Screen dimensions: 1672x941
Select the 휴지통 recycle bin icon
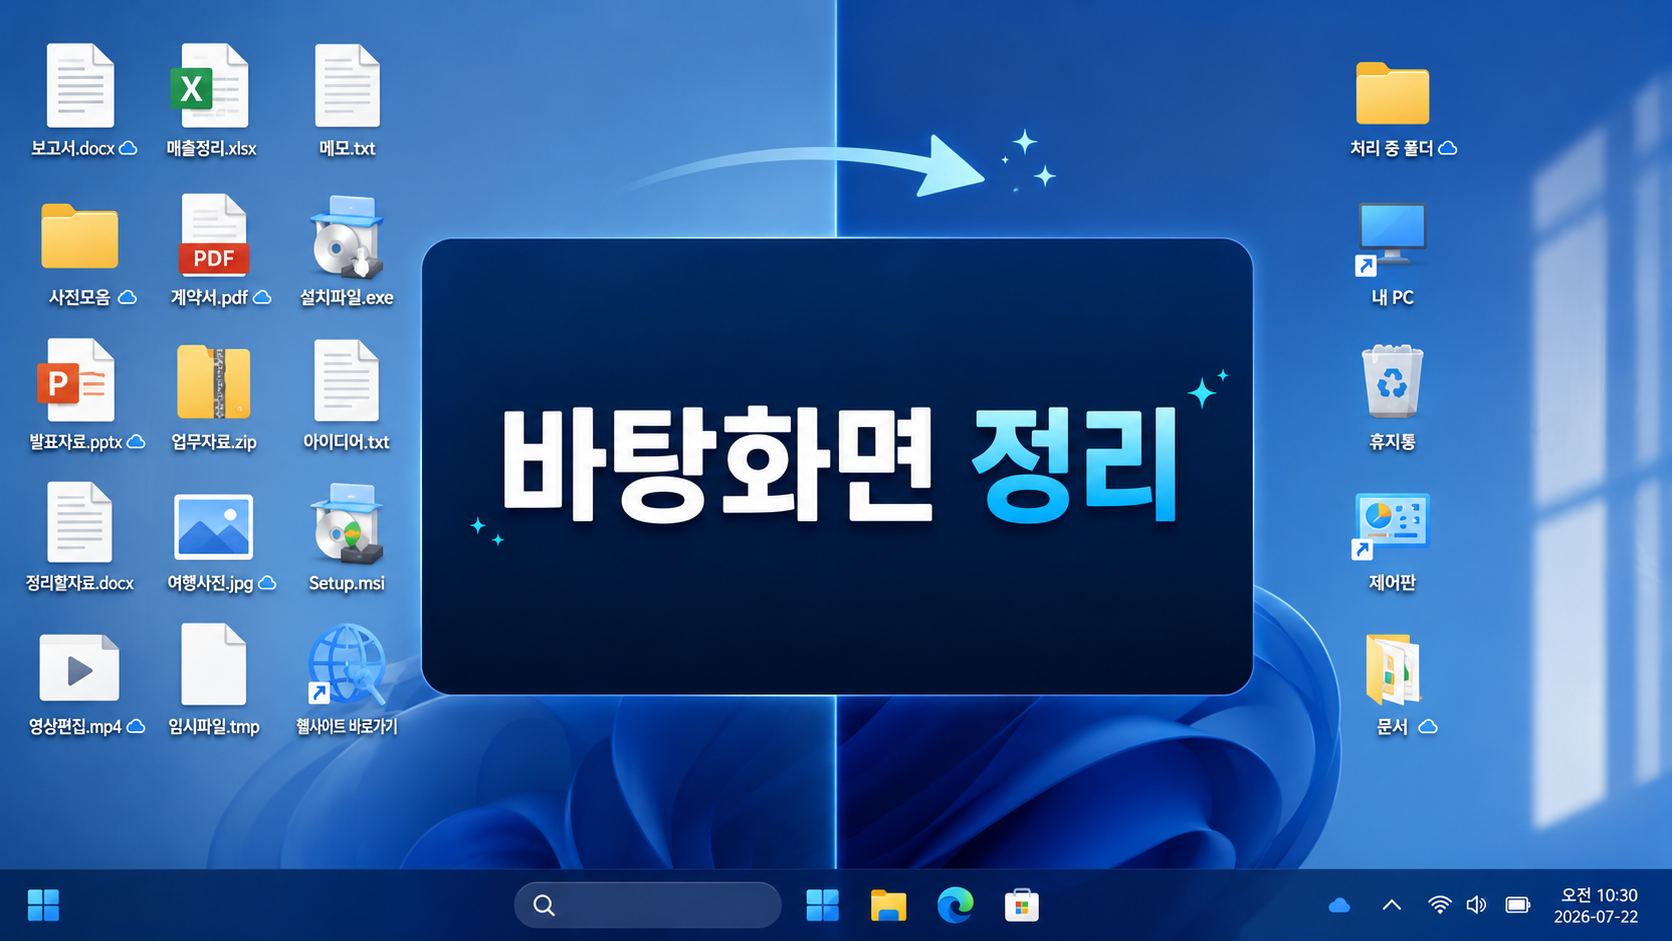click(x=1392, y=381)
